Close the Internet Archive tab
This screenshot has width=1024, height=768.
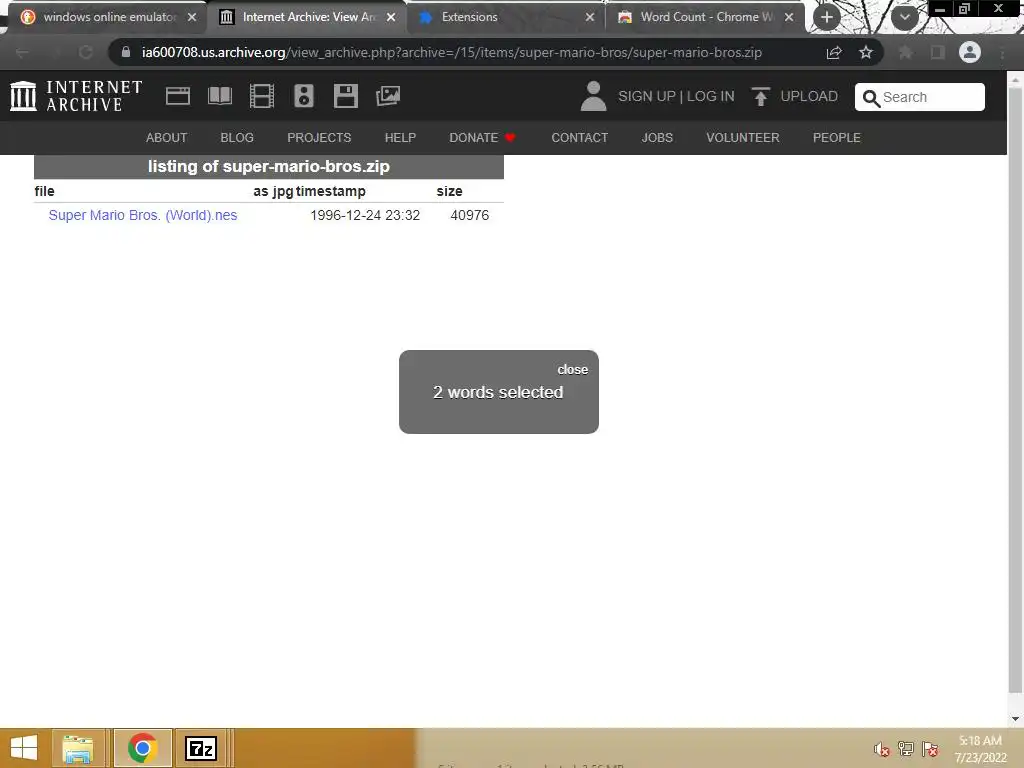(391, 17)
